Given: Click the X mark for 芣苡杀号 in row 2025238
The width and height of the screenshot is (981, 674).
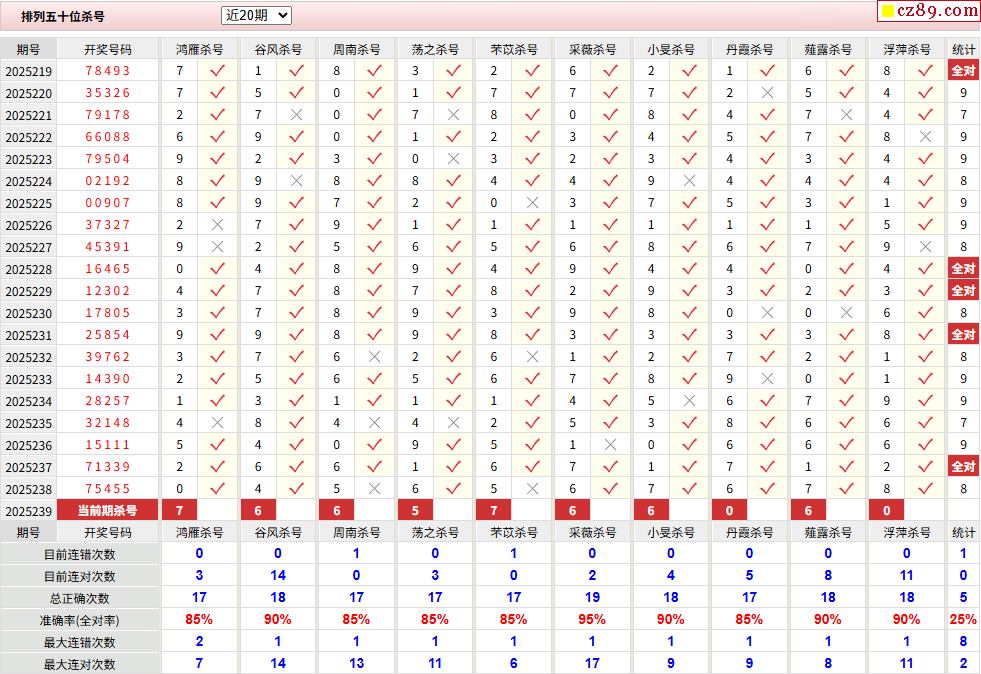Looking at the screenshot, I should pyautogui.click(x=532, y=489).
